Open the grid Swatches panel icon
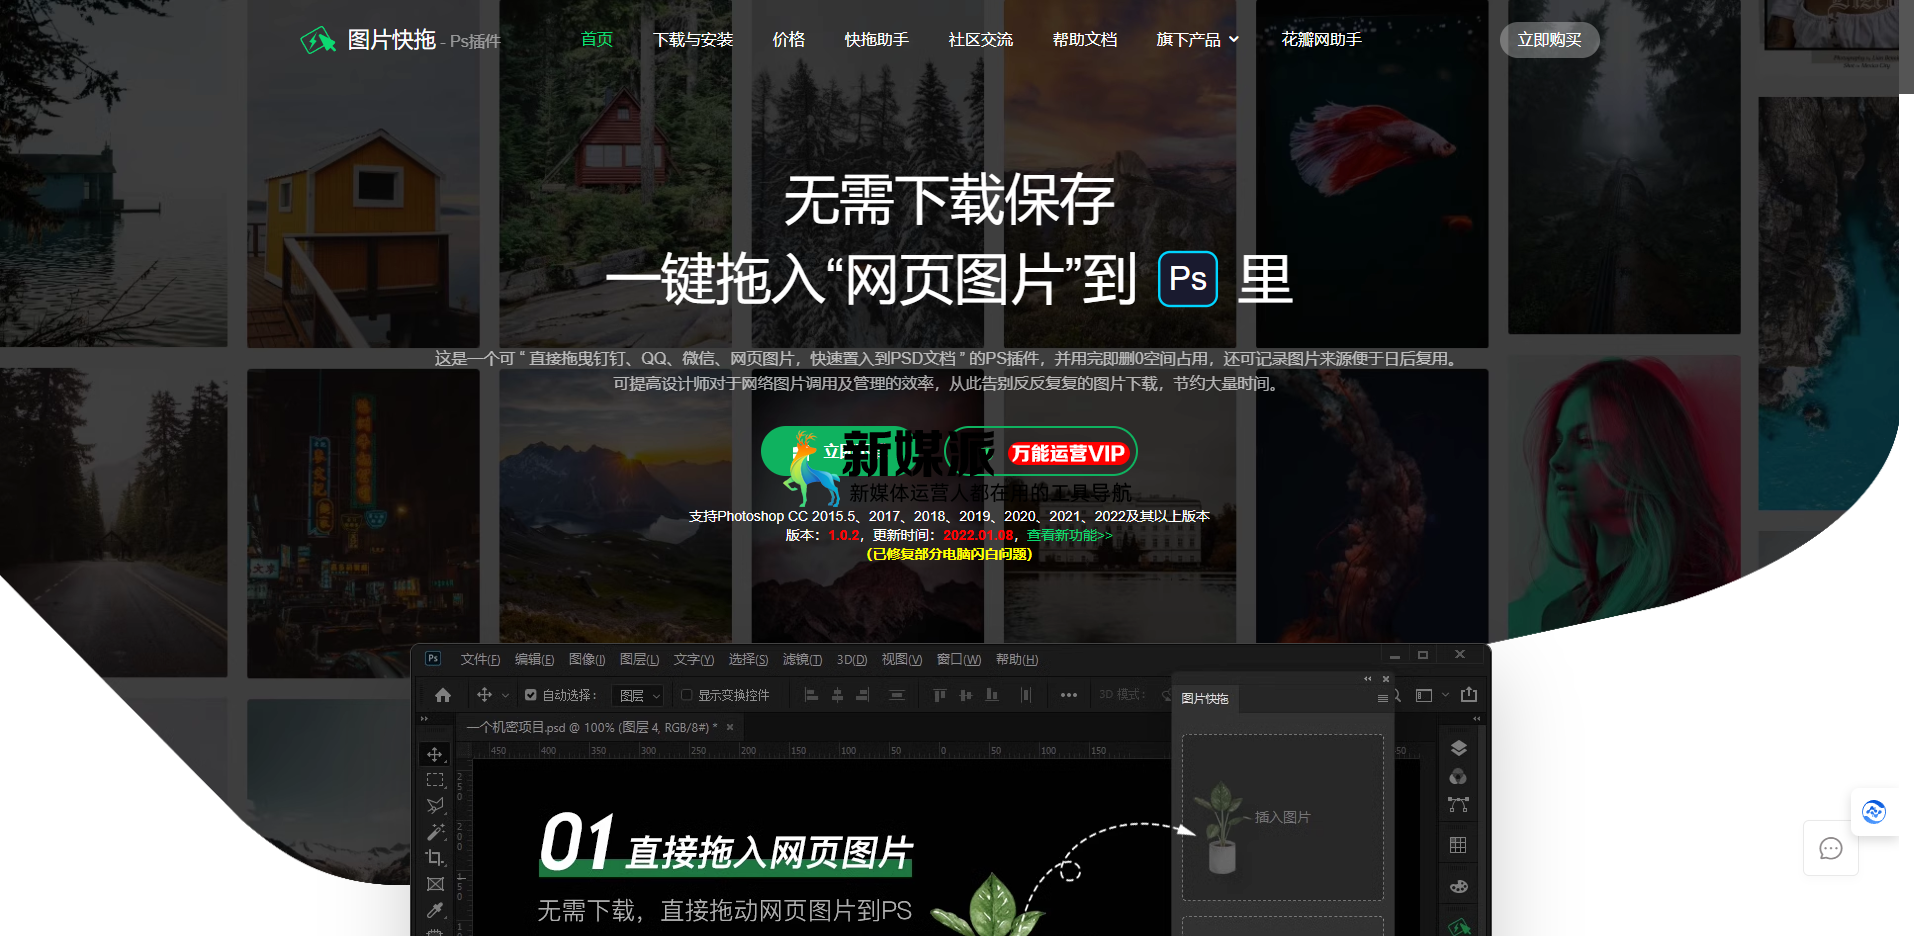 (1458, 845)
